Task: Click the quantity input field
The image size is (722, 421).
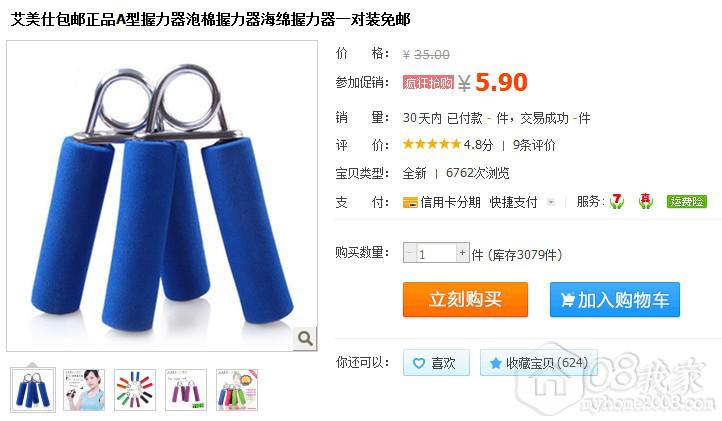Action: [x=436, y=253]
